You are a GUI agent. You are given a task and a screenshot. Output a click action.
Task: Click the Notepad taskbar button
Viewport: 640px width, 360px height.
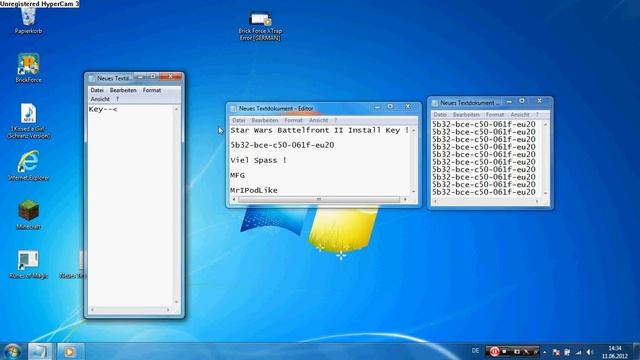click(40, 351)
